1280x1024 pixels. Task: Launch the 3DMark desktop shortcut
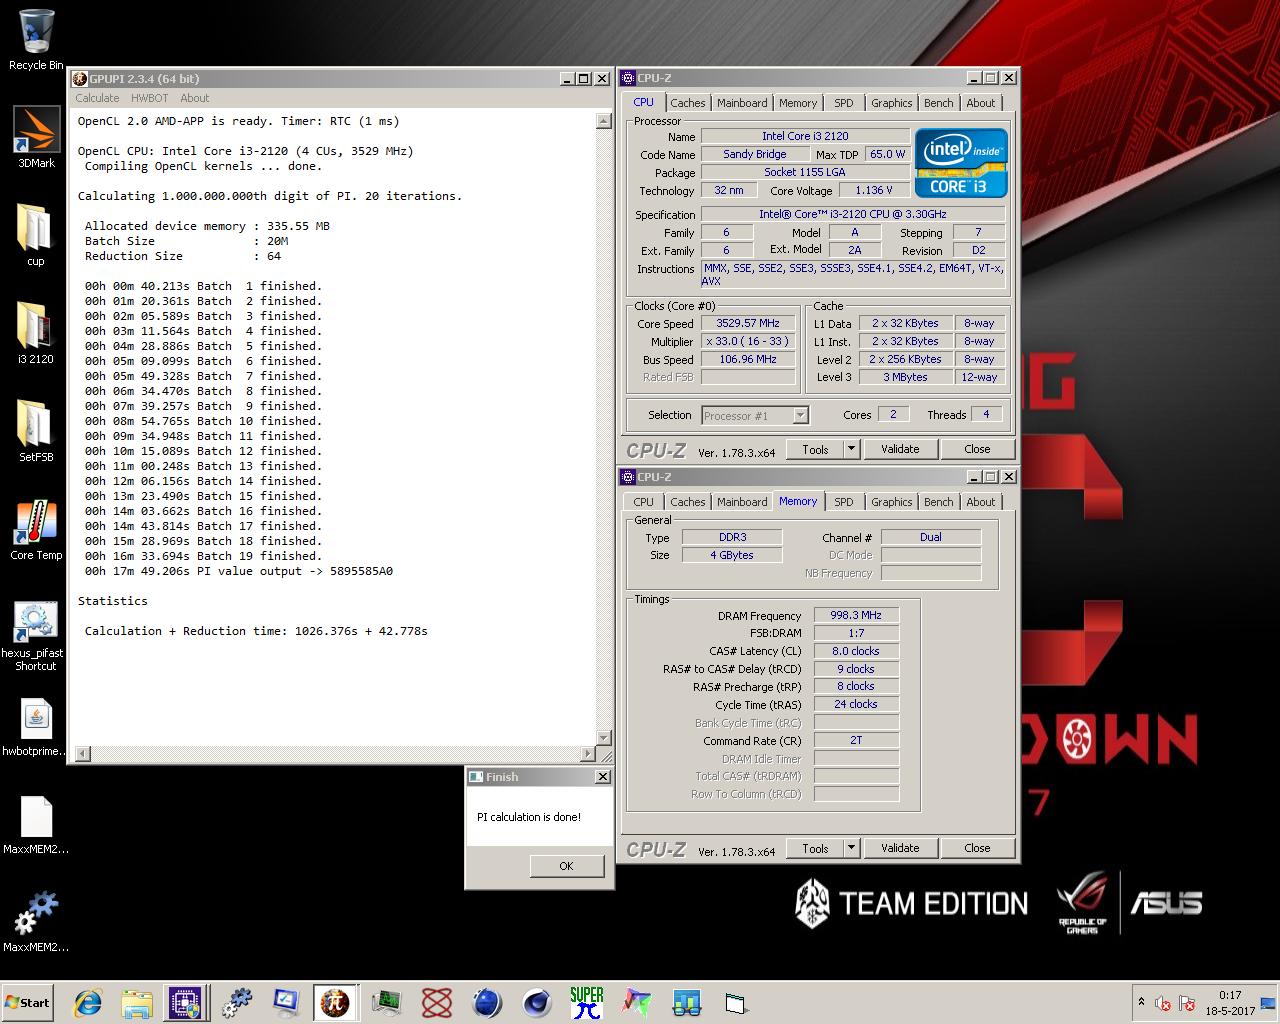click(x=36, y=137)
